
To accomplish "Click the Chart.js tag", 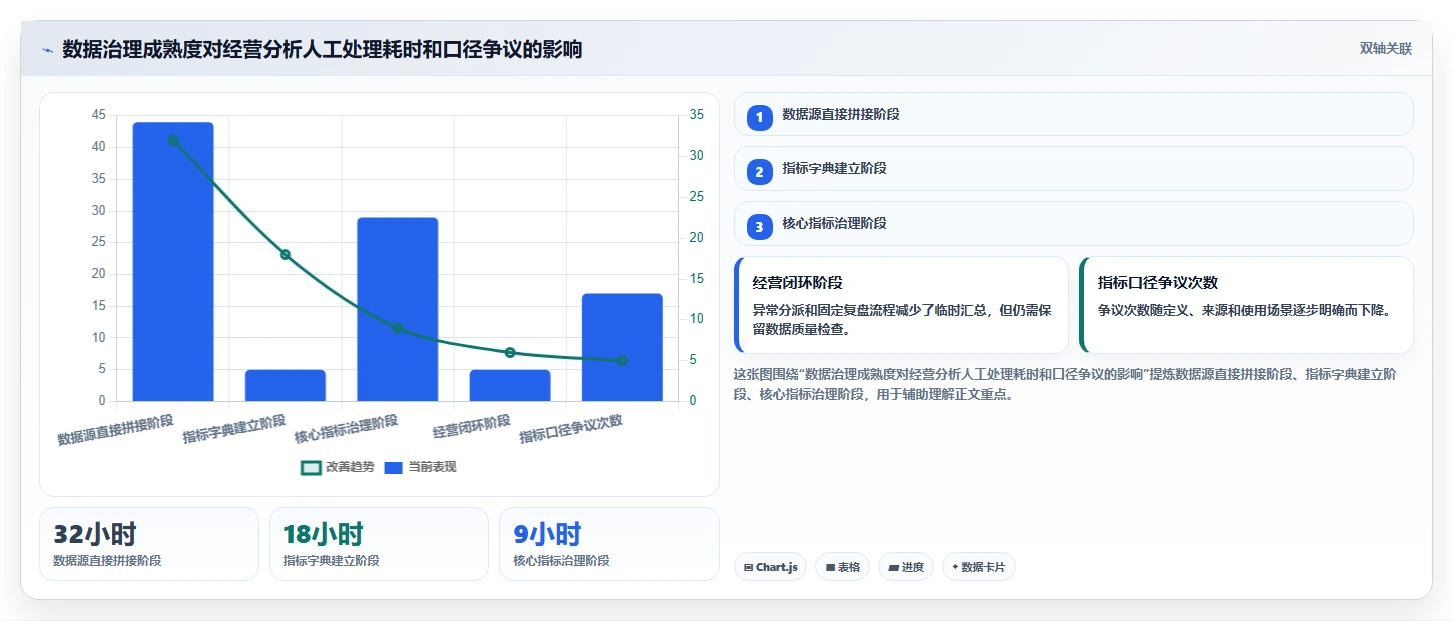I will [770, 567].
